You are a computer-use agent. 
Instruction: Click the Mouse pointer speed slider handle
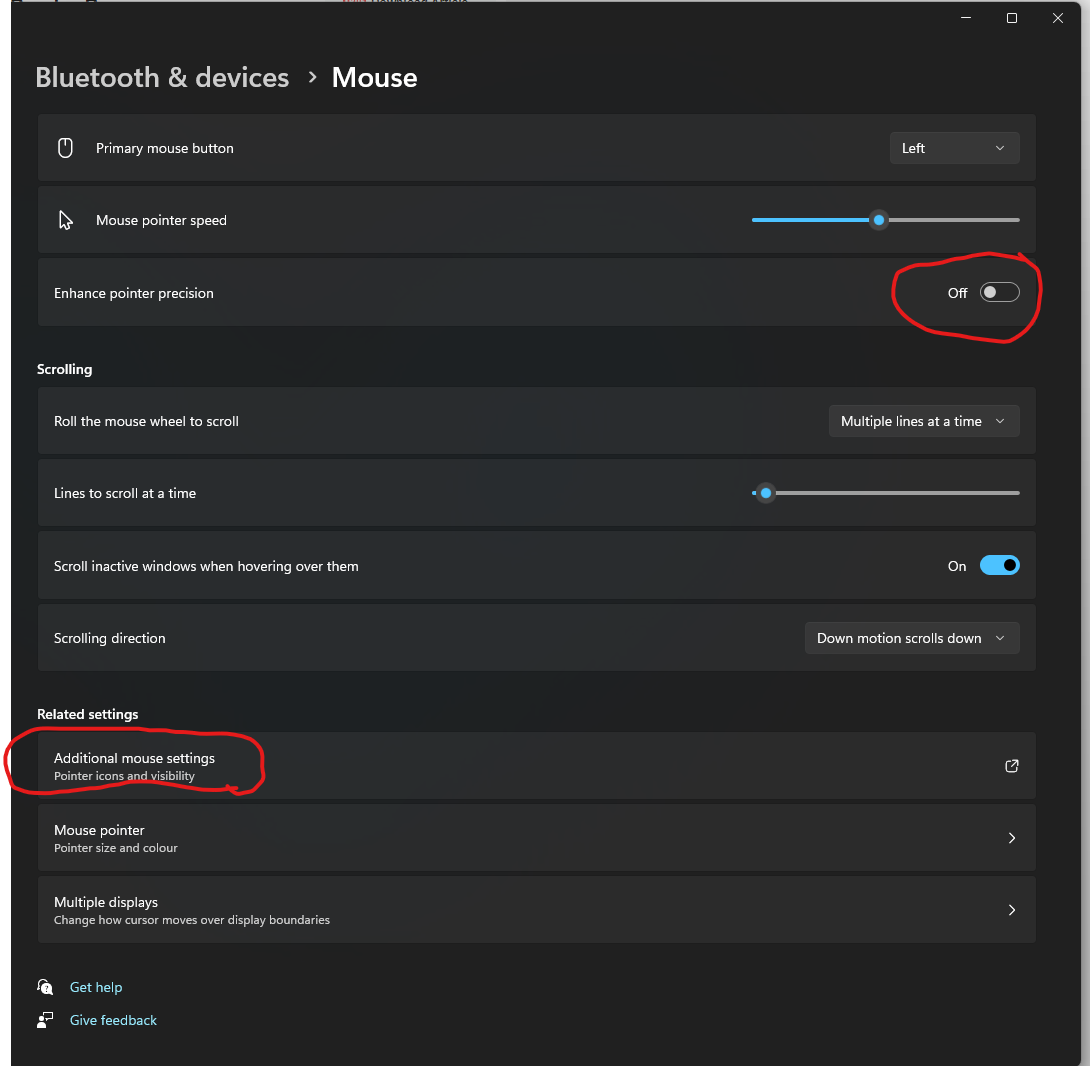878,220
